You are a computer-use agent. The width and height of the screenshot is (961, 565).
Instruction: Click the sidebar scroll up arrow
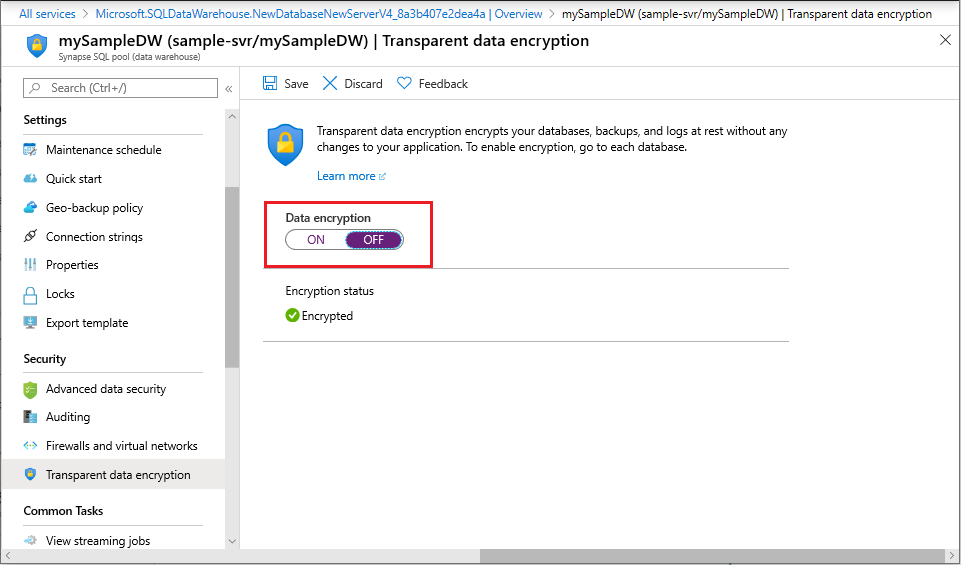tap(232, 116)
